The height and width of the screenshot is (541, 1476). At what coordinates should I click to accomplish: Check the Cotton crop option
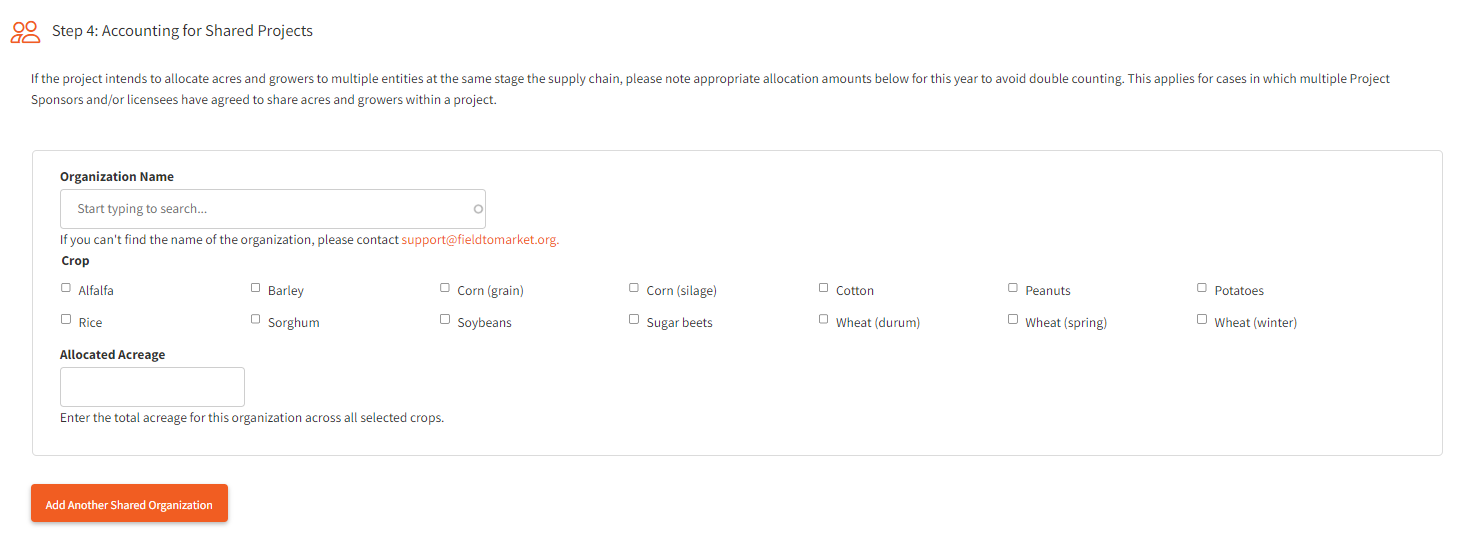824,288
